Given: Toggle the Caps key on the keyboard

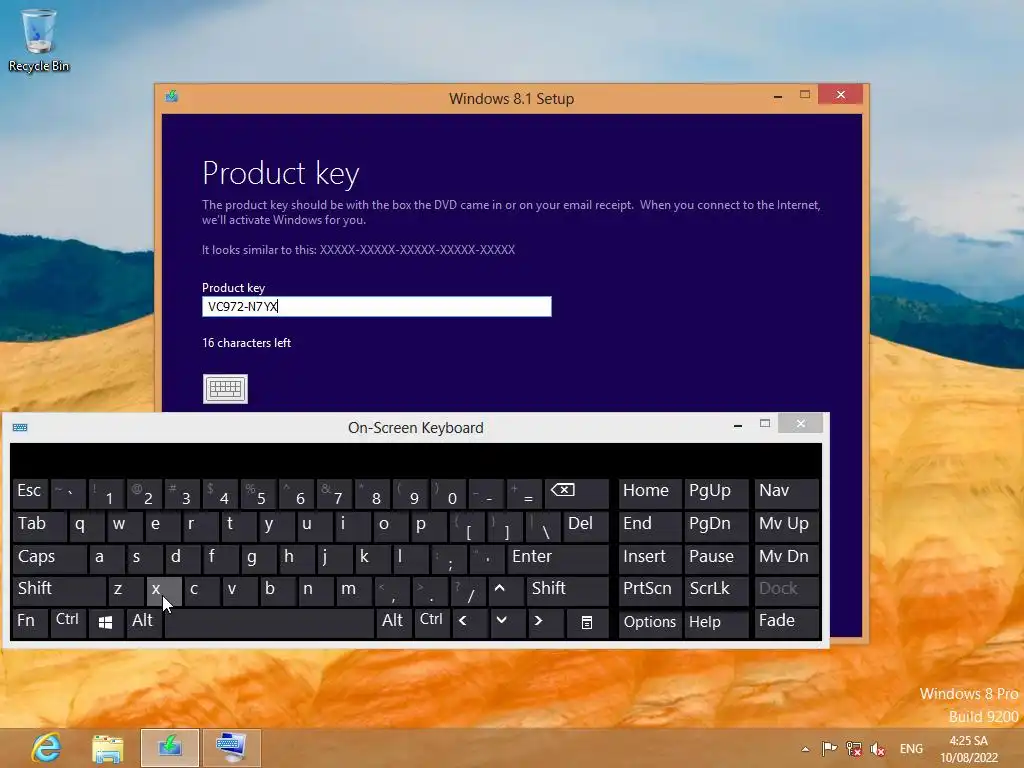Looking at the screenshot, I should tap(49, 558).
